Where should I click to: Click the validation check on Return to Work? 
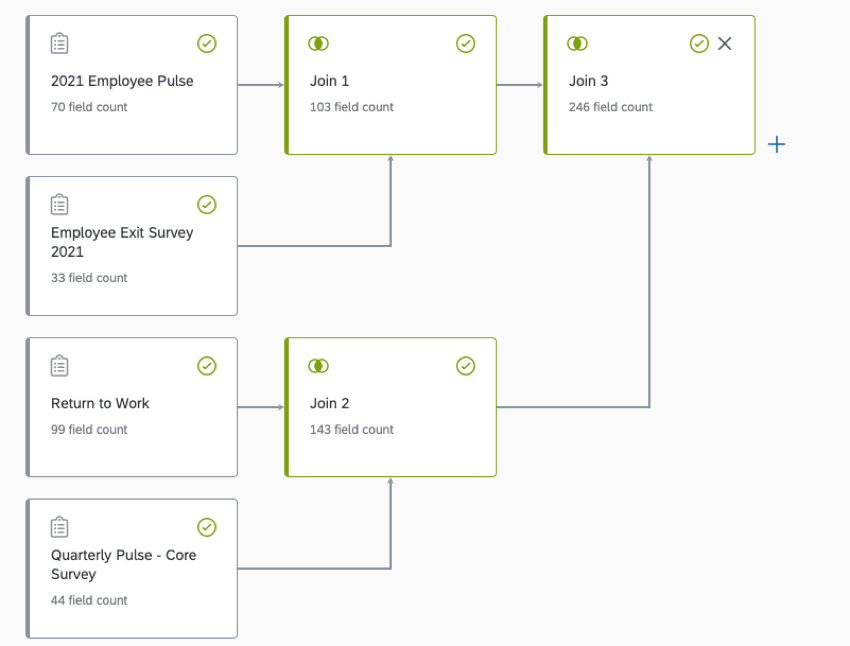[x=207, y=366]
